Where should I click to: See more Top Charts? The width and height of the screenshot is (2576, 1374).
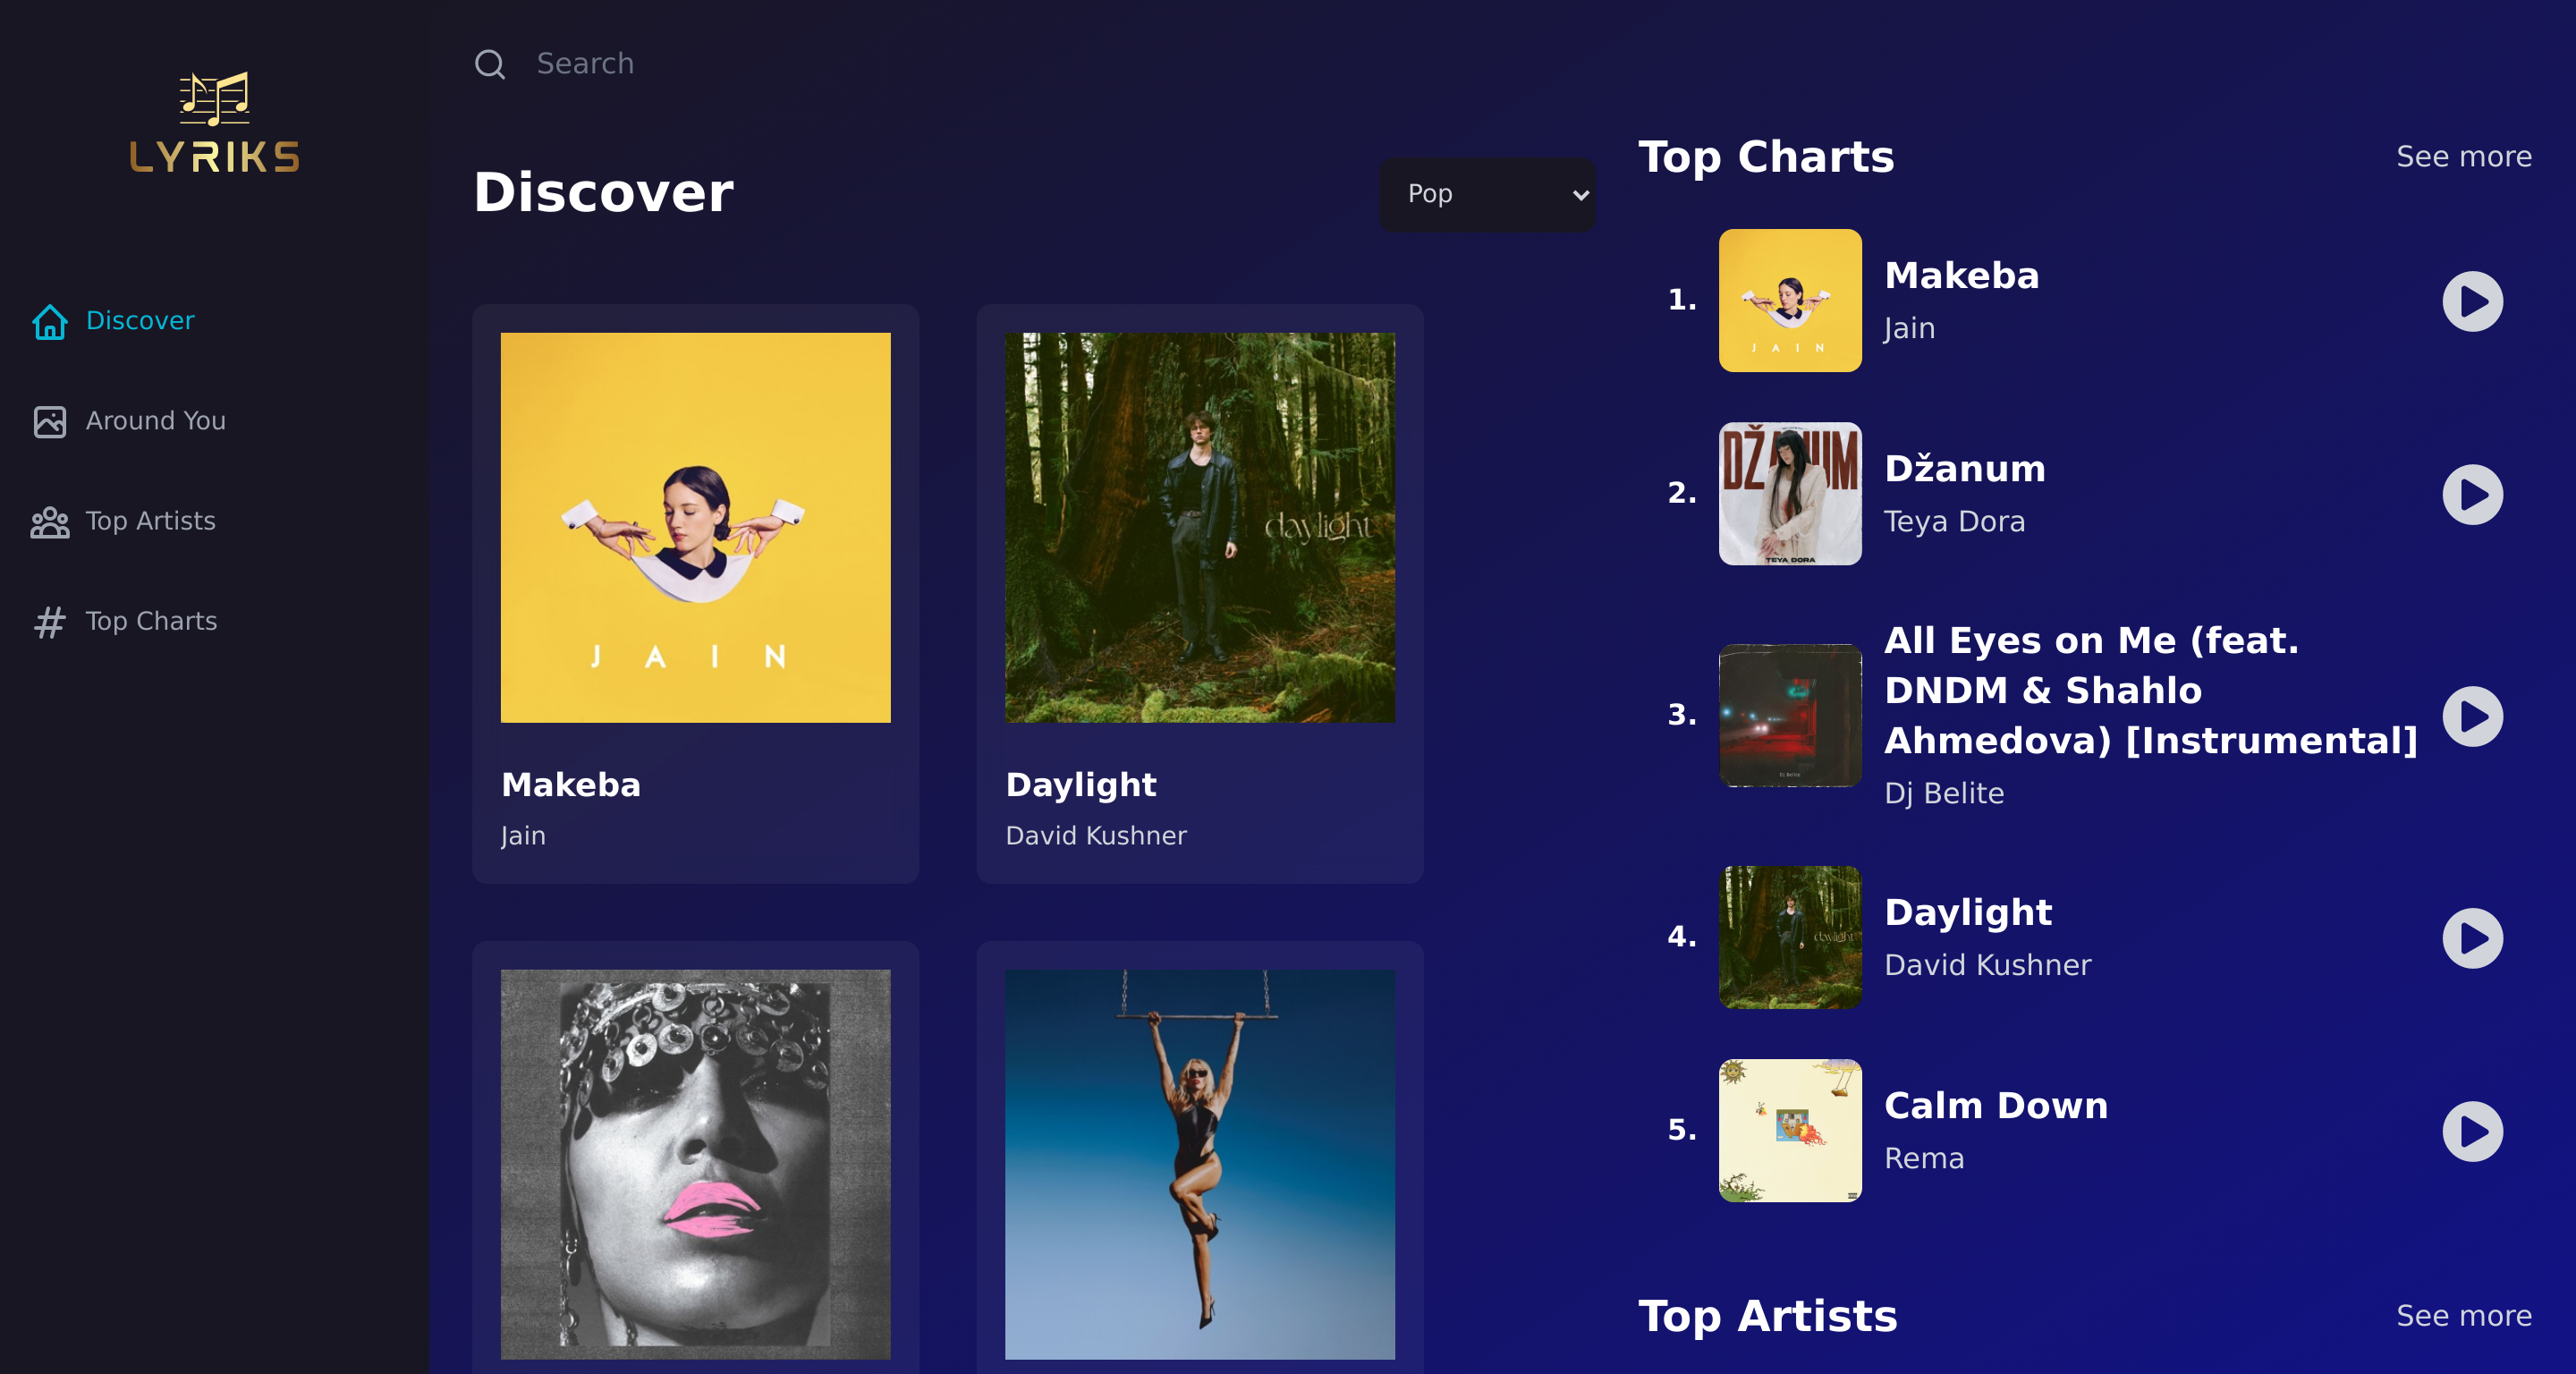2463,157
